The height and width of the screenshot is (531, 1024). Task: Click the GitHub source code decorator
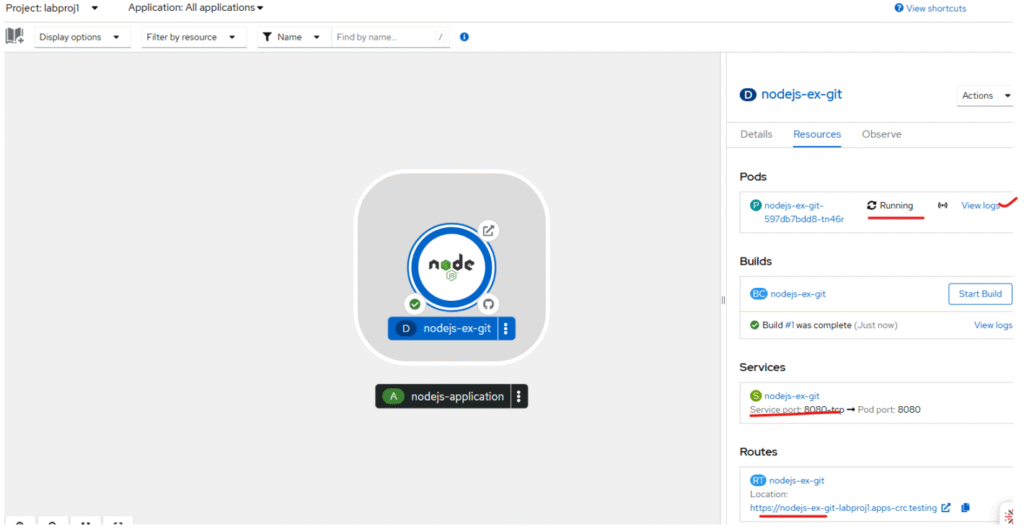[x=488, y=303]
